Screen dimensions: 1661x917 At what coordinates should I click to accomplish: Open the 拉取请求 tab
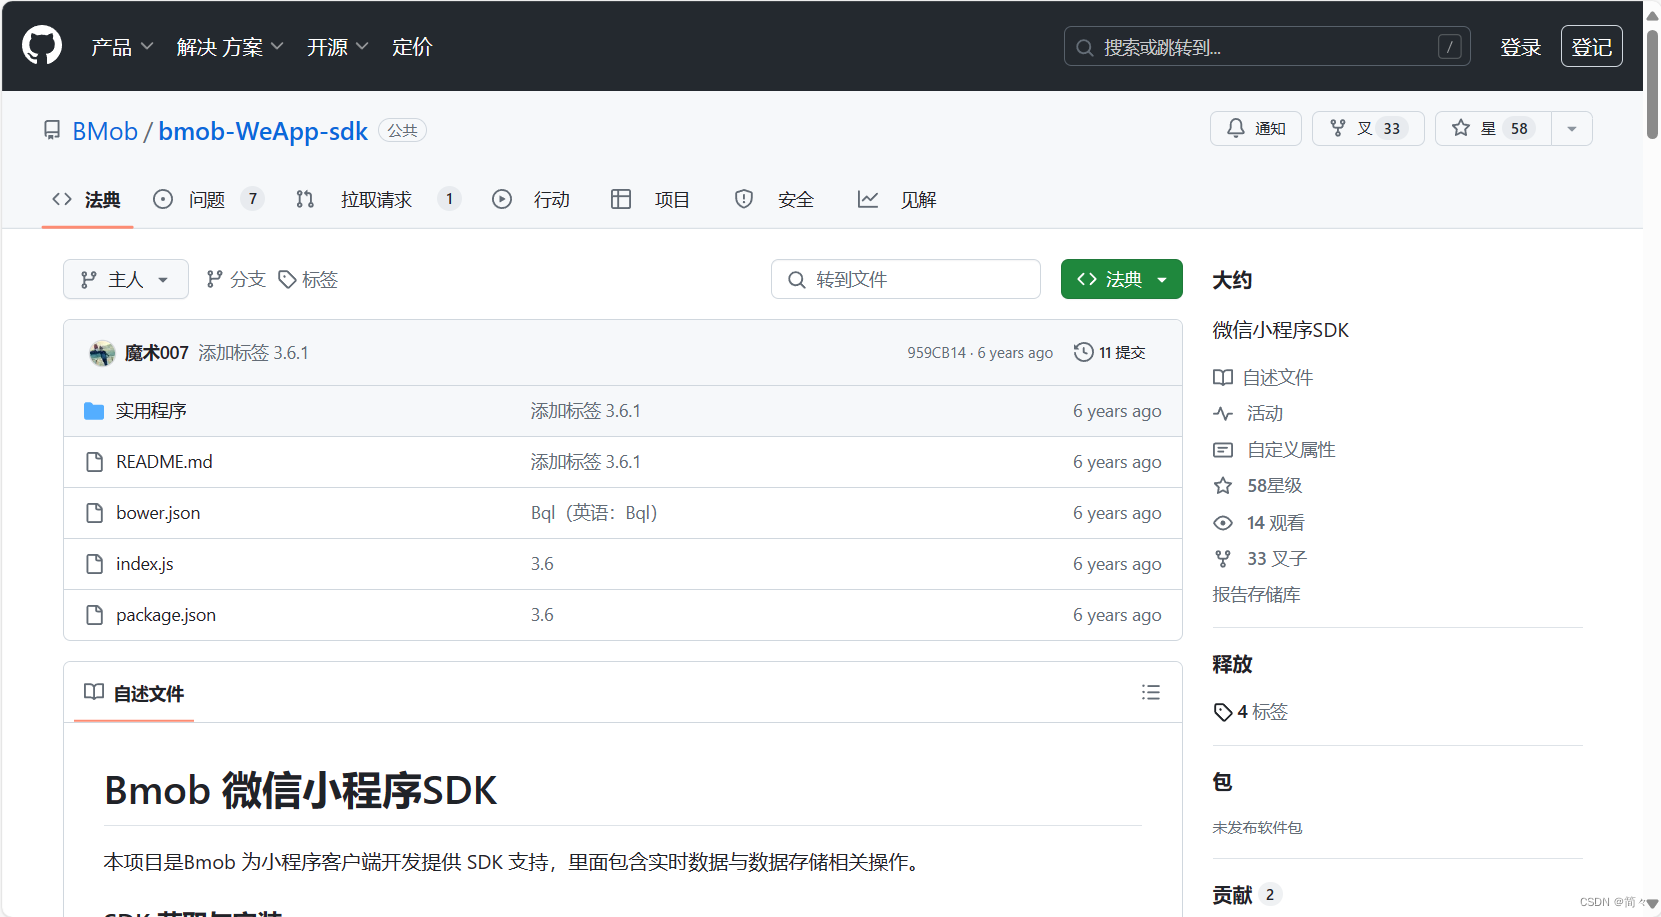tap(376, 199)
